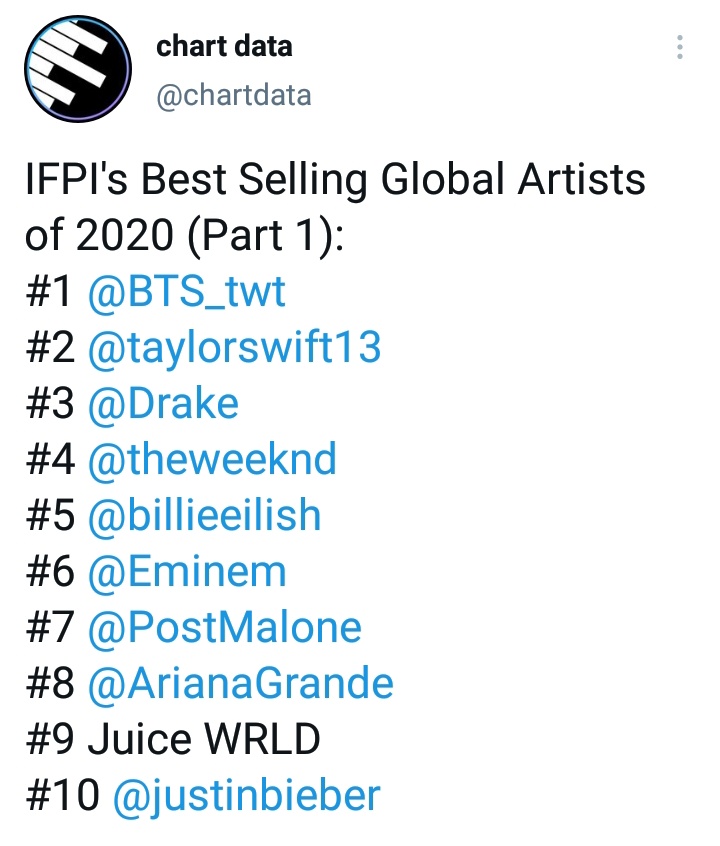
Task: Tap the @theweeknd mention
Action: (212, 459)
